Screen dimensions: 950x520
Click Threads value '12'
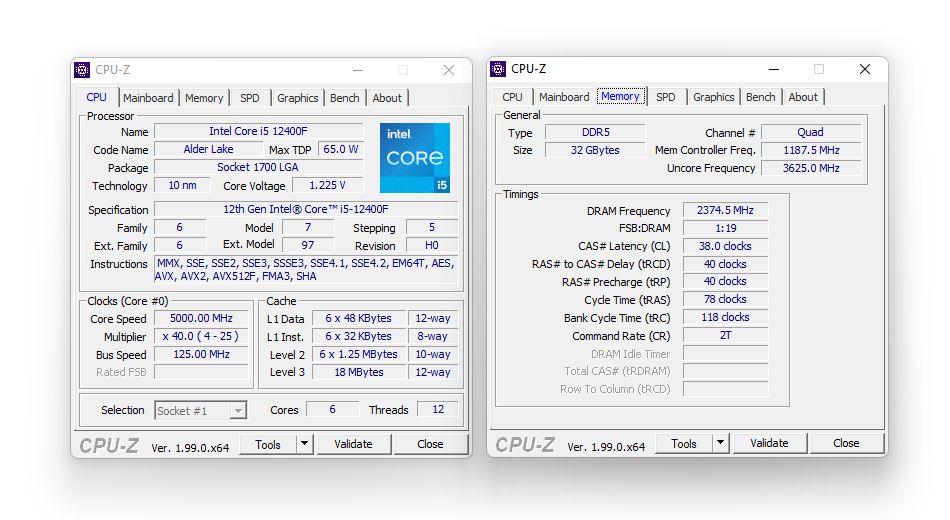pyautogui.click(x=438, y=410)
